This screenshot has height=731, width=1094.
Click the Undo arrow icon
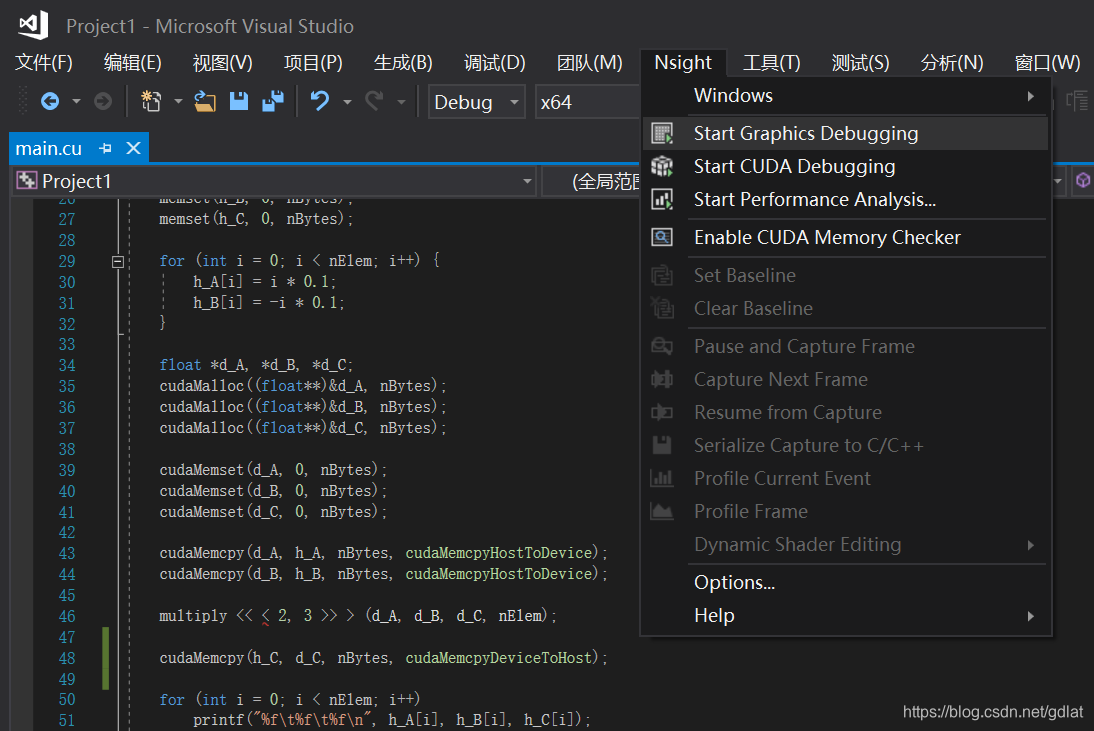[320, 102]
